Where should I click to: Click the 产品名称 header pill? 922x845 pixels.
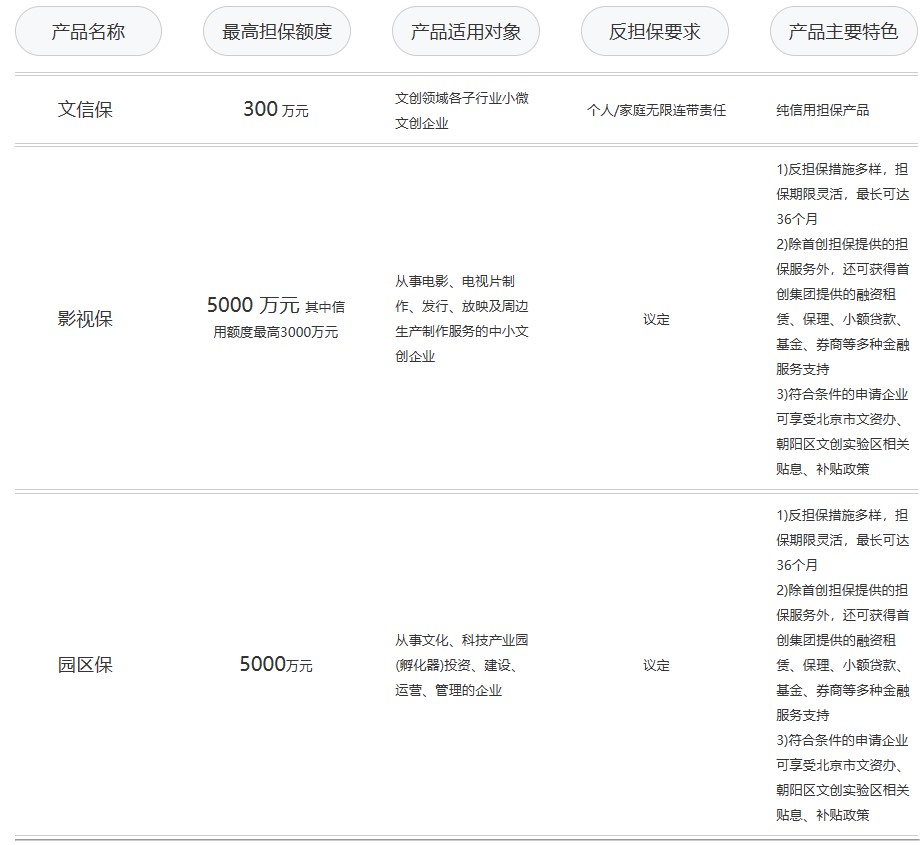click(88, 31)
